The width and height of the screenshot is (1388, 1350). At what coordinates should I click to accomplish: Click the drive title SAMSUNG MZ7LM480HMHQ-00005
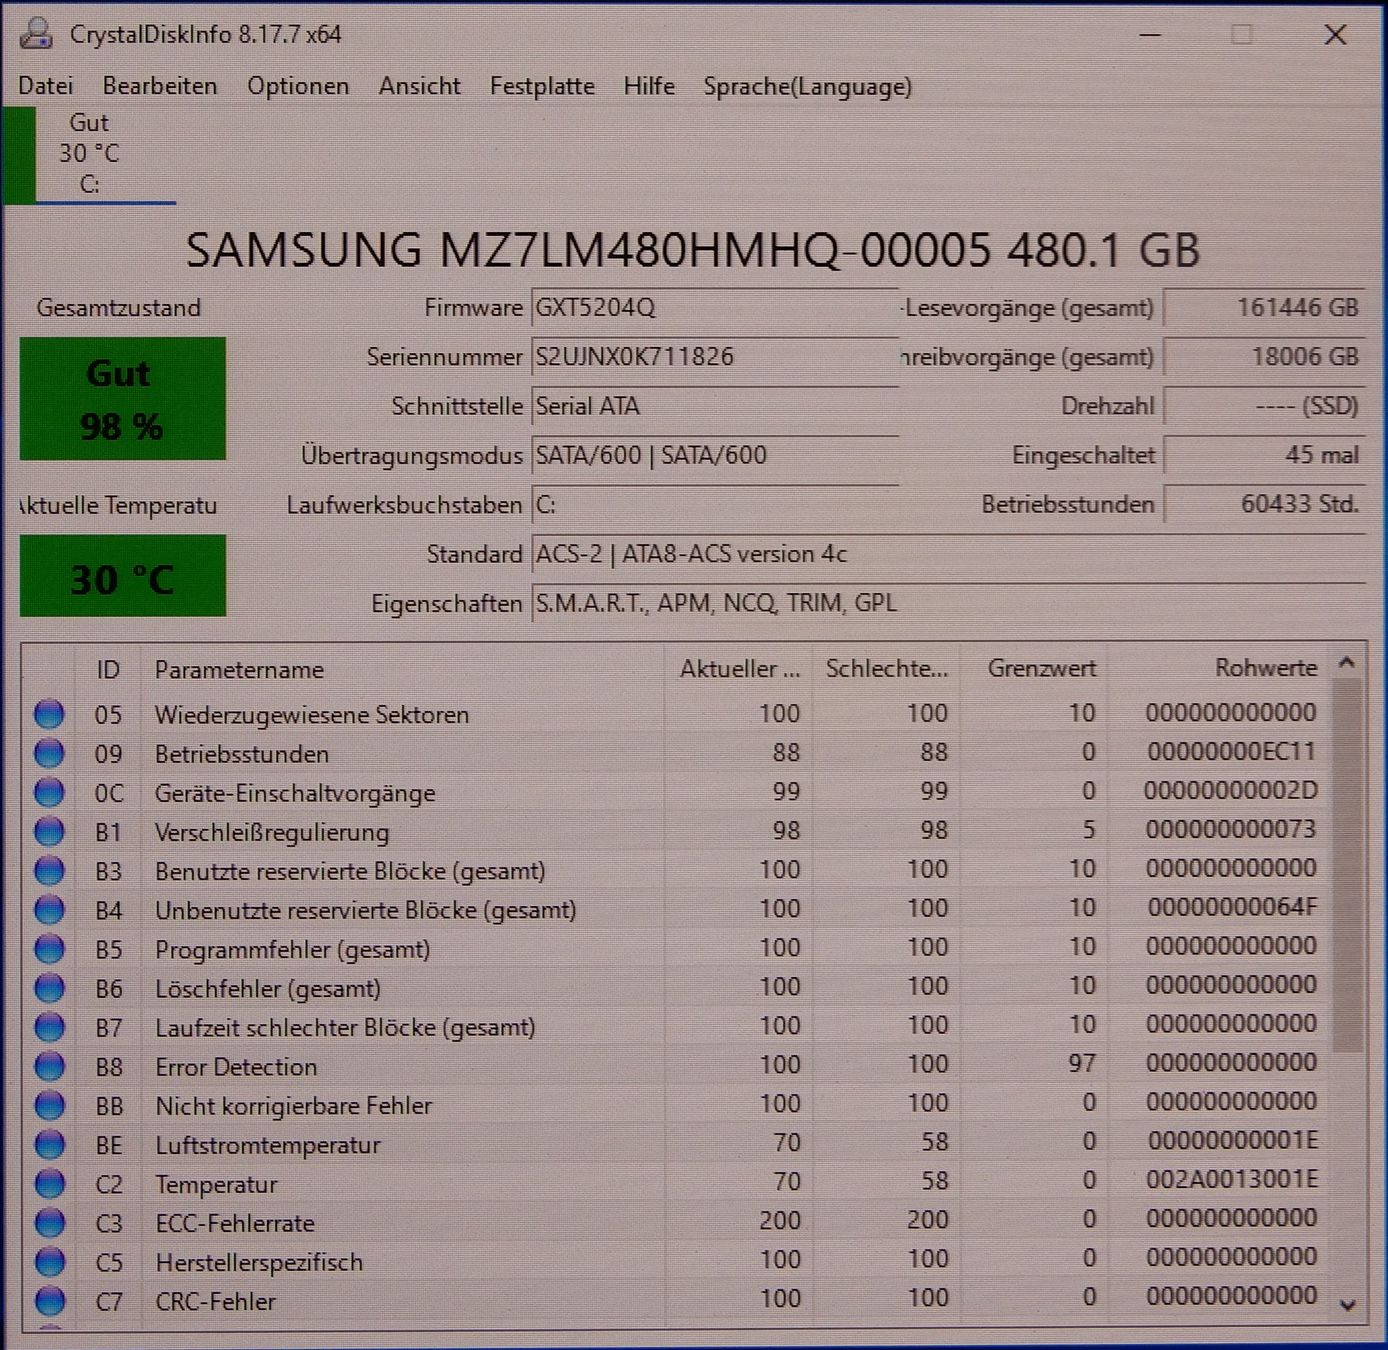(693, 250)
